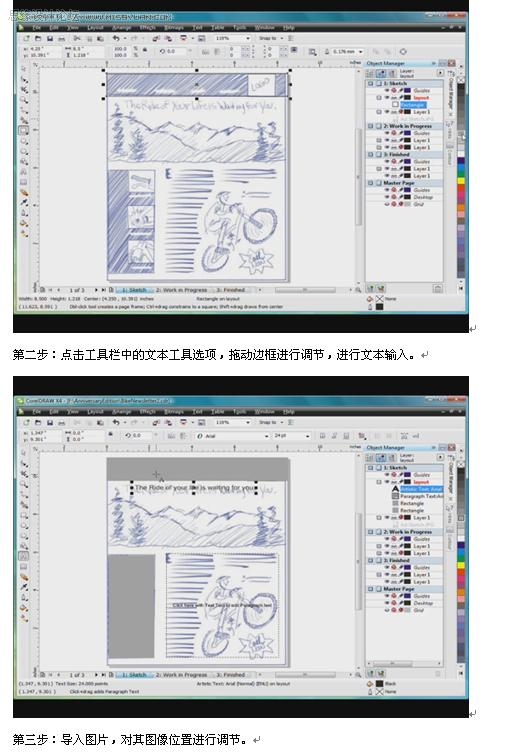Select Ellipse tool in first screenshot's toolbox
This screenshot has height=755, width=509.
pyautogui.click(x=24, y=141)
